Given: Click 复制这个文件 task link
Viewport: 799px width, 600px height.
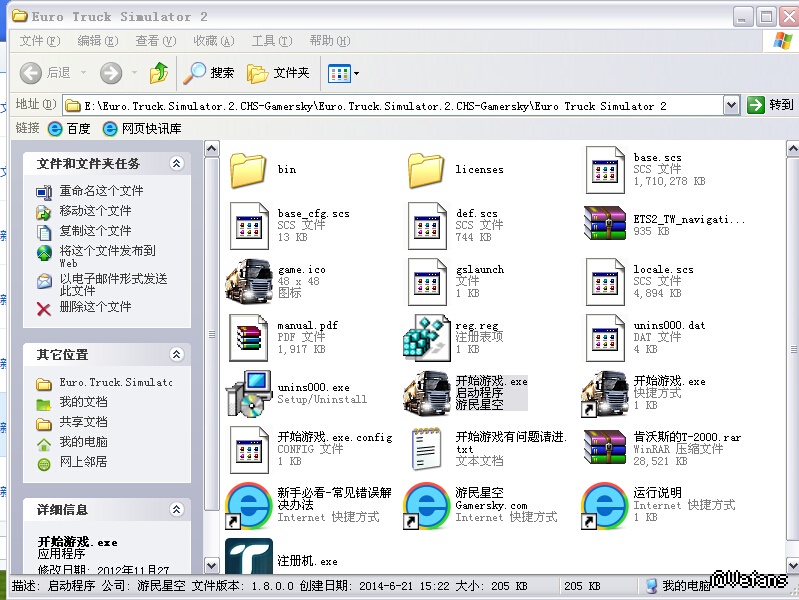Looking at the screenshot, I should click(x=95, y=230).
